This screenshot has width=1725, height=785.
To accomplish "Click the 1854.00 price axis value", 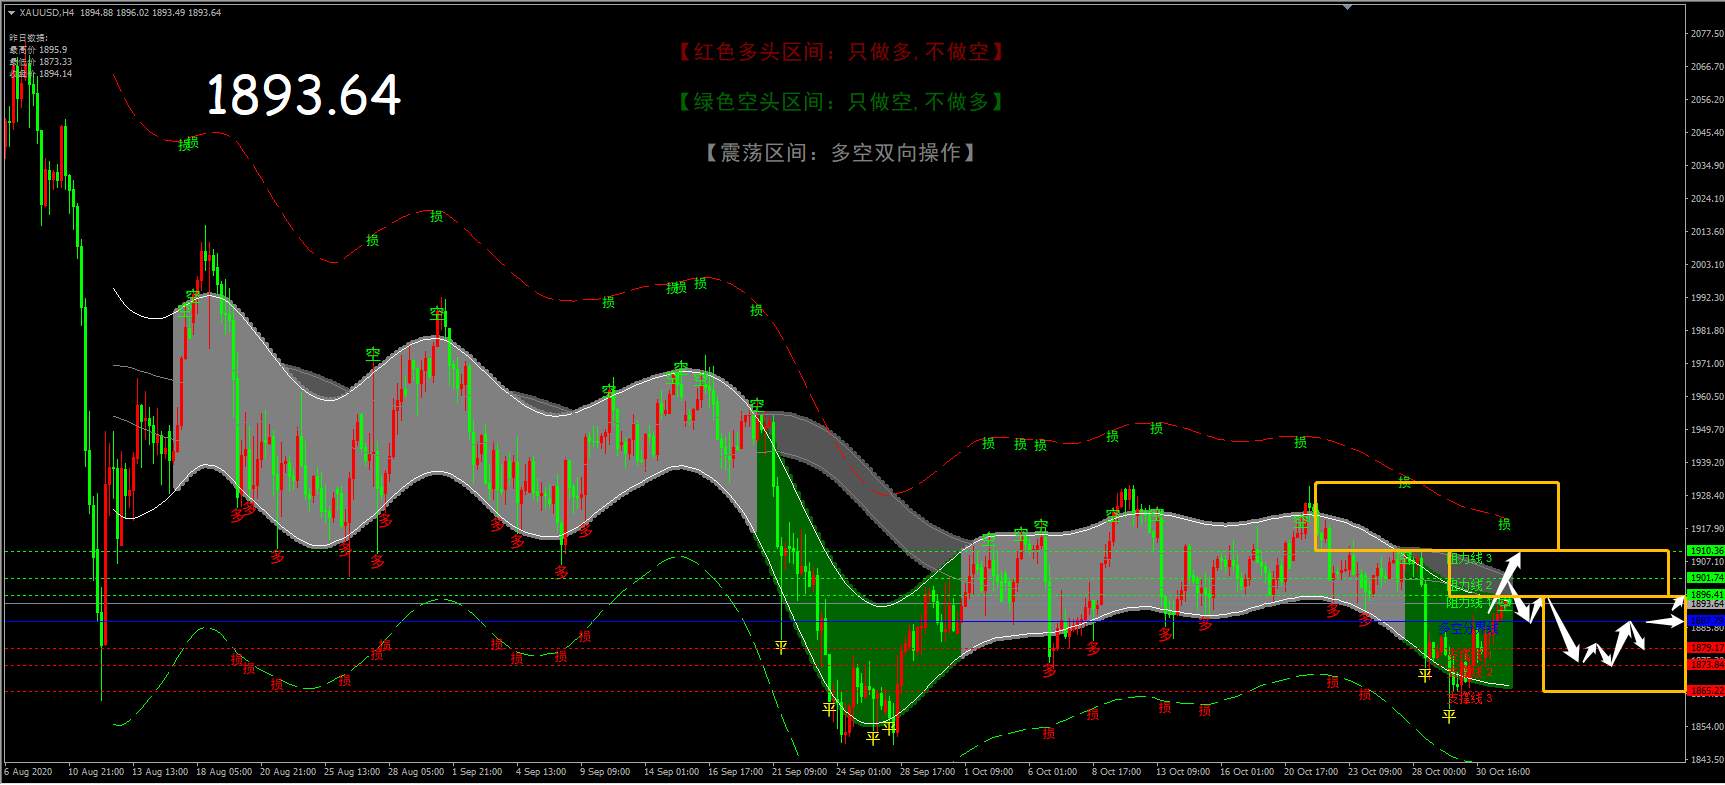I will click(x=1706, y=726).
